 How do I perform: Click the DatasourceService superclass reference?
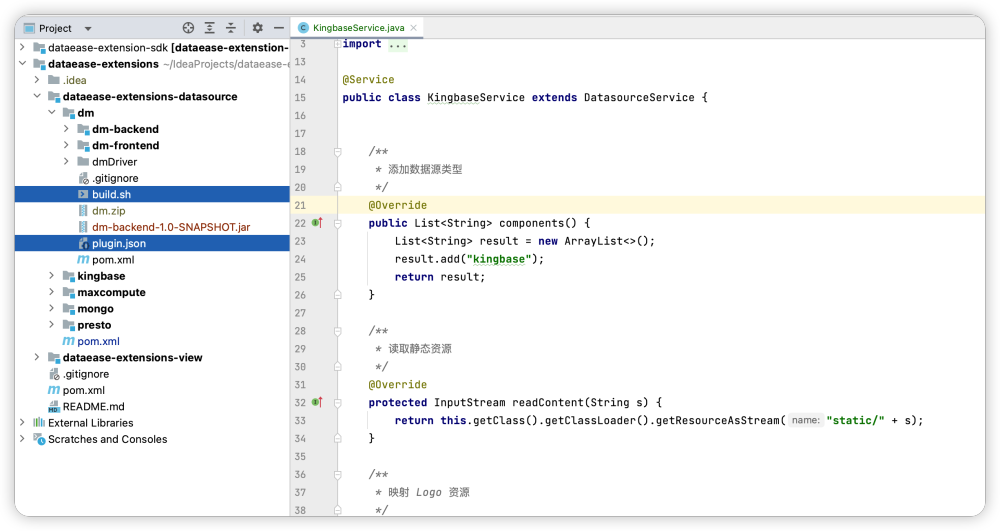639,98
